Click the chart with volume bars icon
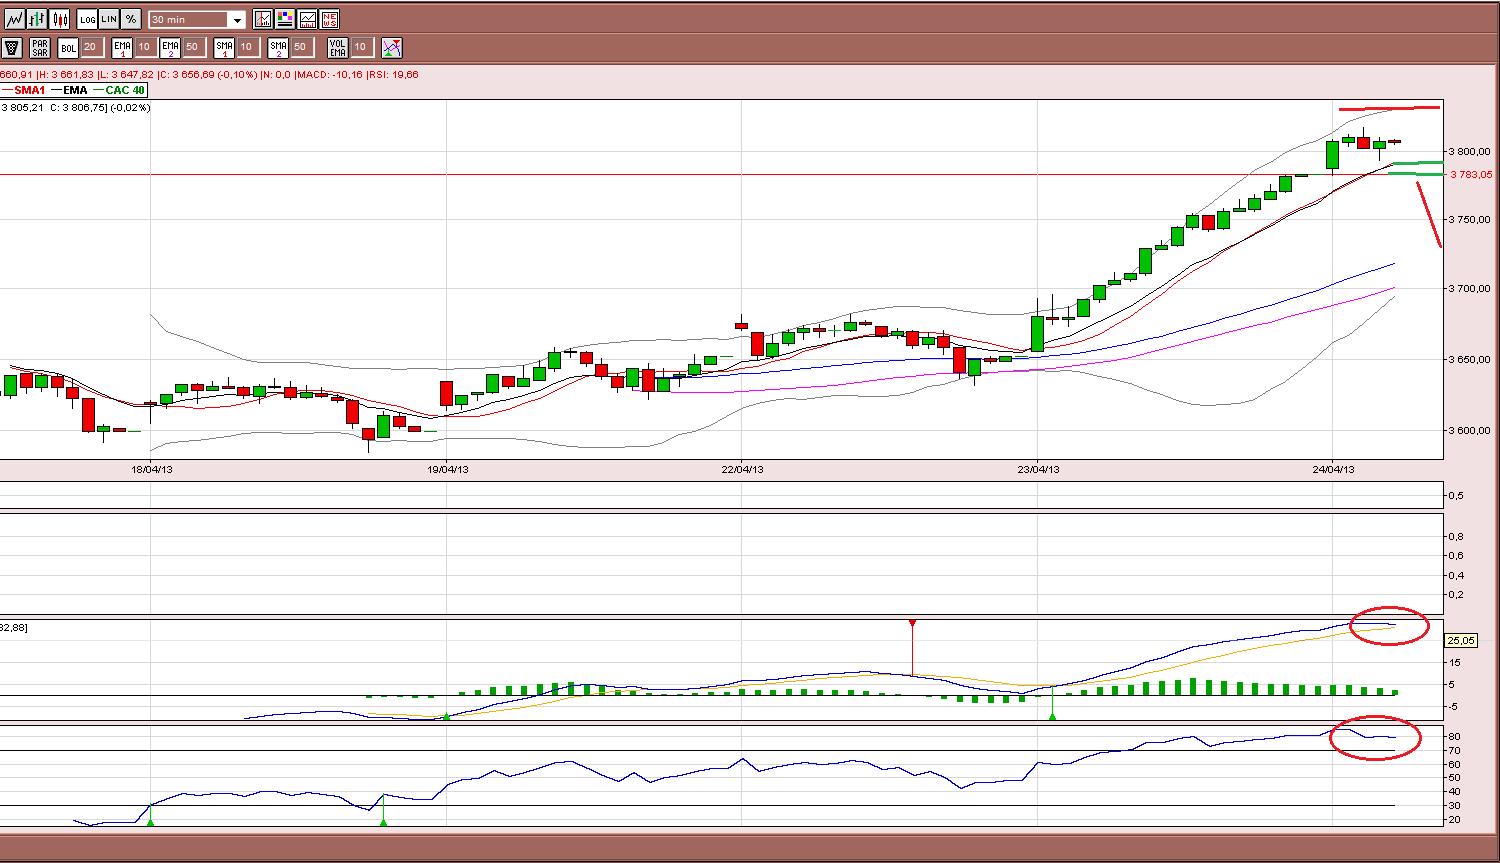 pos(307,19)
